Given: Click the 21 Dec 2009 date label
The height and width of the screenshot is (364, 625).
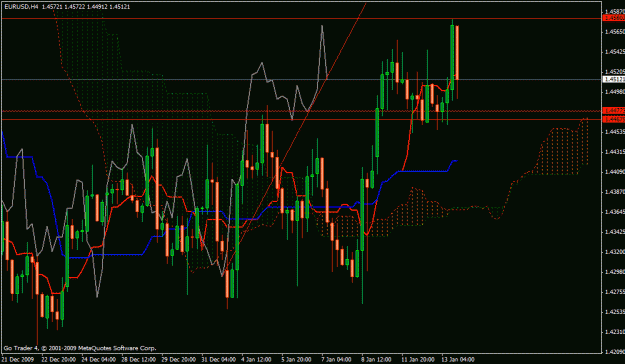Looking at the screenshot, I should [18, 359].
